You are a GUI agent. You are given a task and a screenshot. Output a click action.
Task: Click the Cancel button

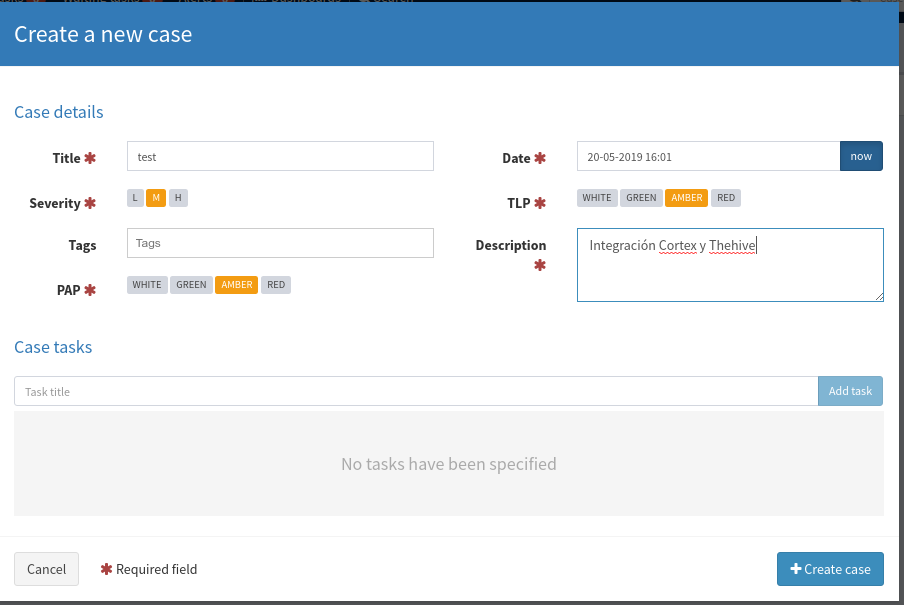click(x=46, y=569)
